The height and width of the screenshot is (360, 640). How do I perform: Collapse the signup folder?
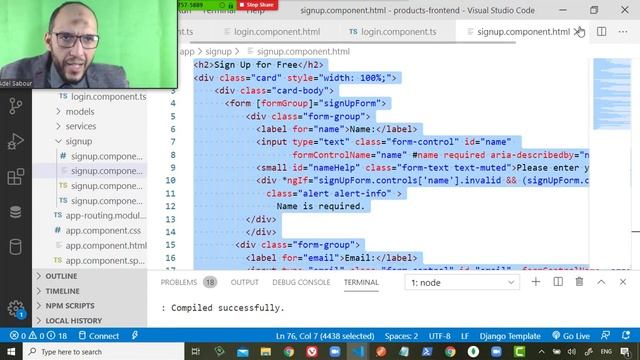pos(79,141)
